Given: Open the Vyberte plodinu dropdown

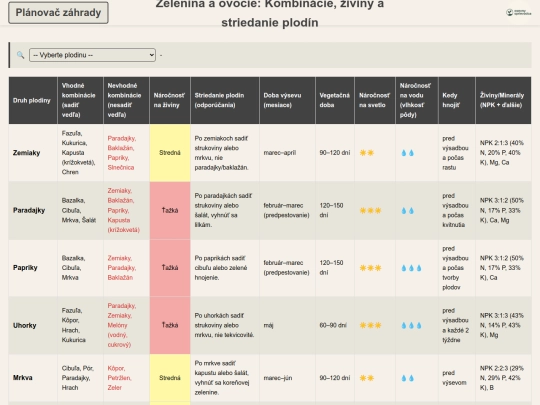Looking at the screenshot, I should click(x=92, y=55).
